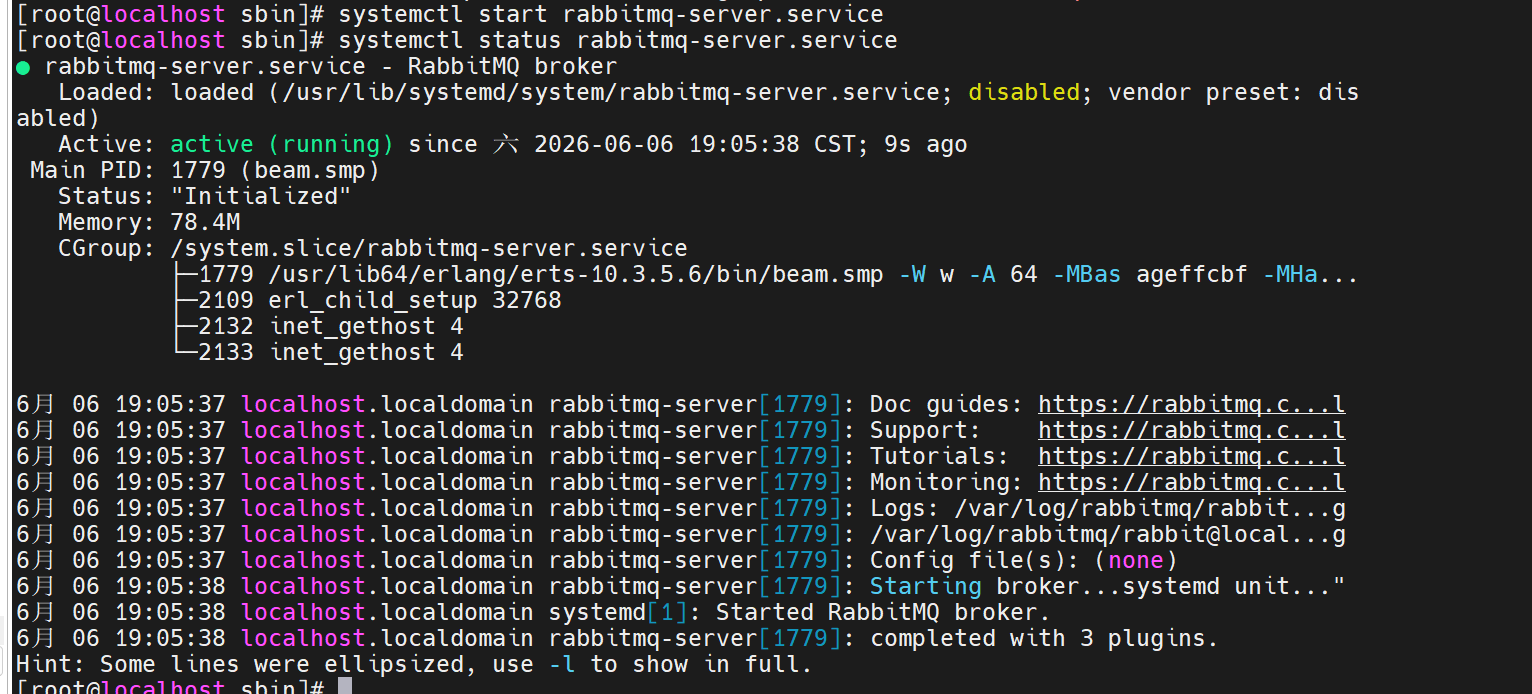
Task: Select the Status "Initialized" value
Action: (261, 197)
